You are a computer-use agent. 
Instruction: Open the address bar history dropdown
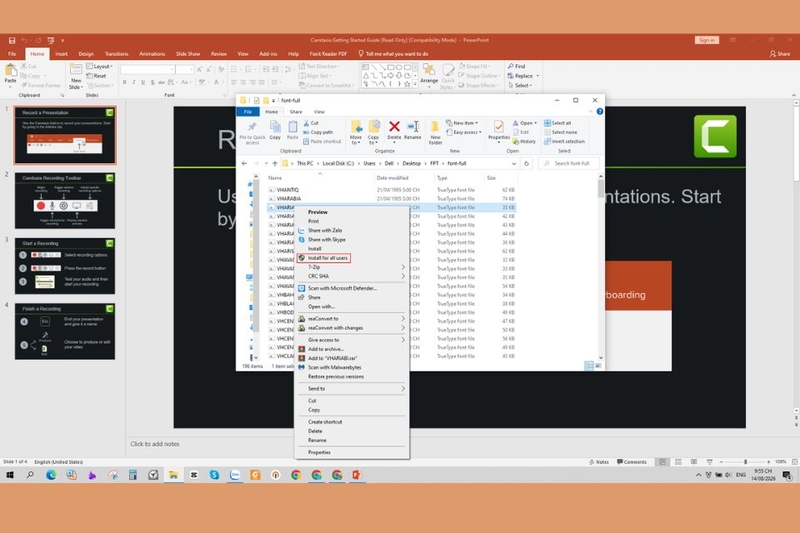pos(514,164)
